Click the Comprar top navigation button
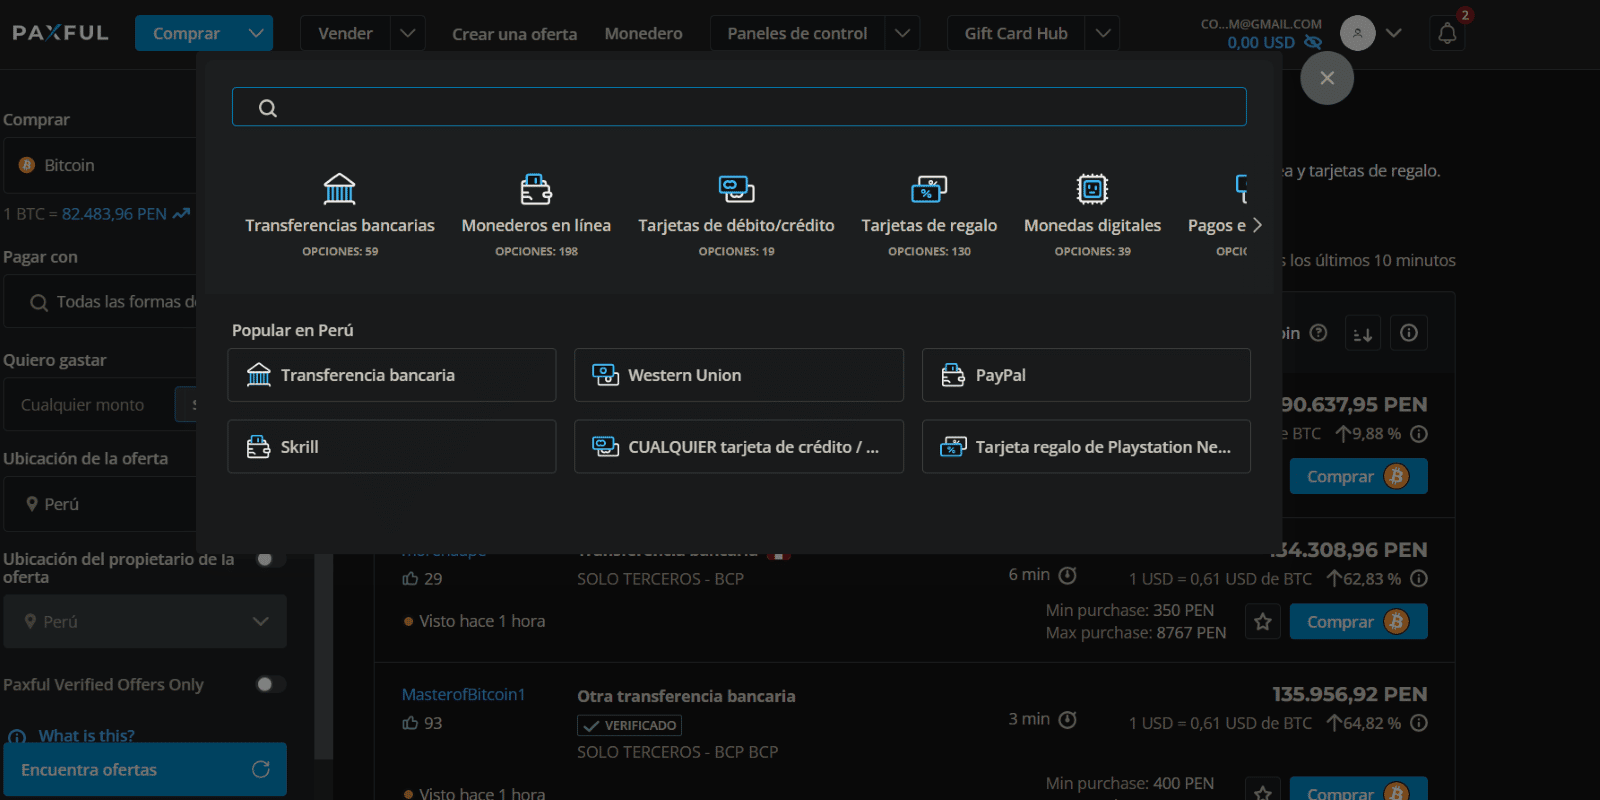This screenshot has width=1600, height=800. (186, 33)
